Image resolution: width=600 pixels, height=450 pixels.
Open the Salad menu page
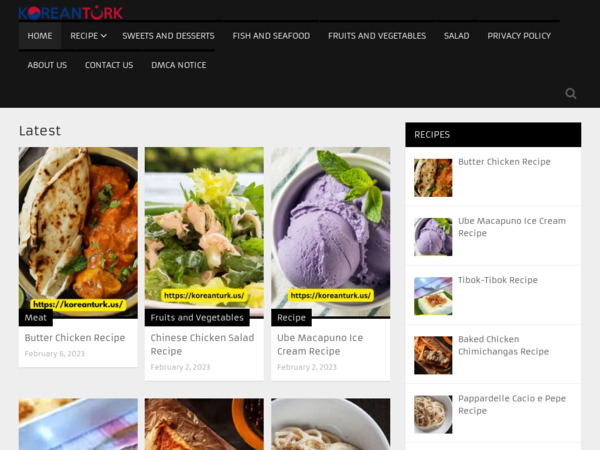[456, 36]
